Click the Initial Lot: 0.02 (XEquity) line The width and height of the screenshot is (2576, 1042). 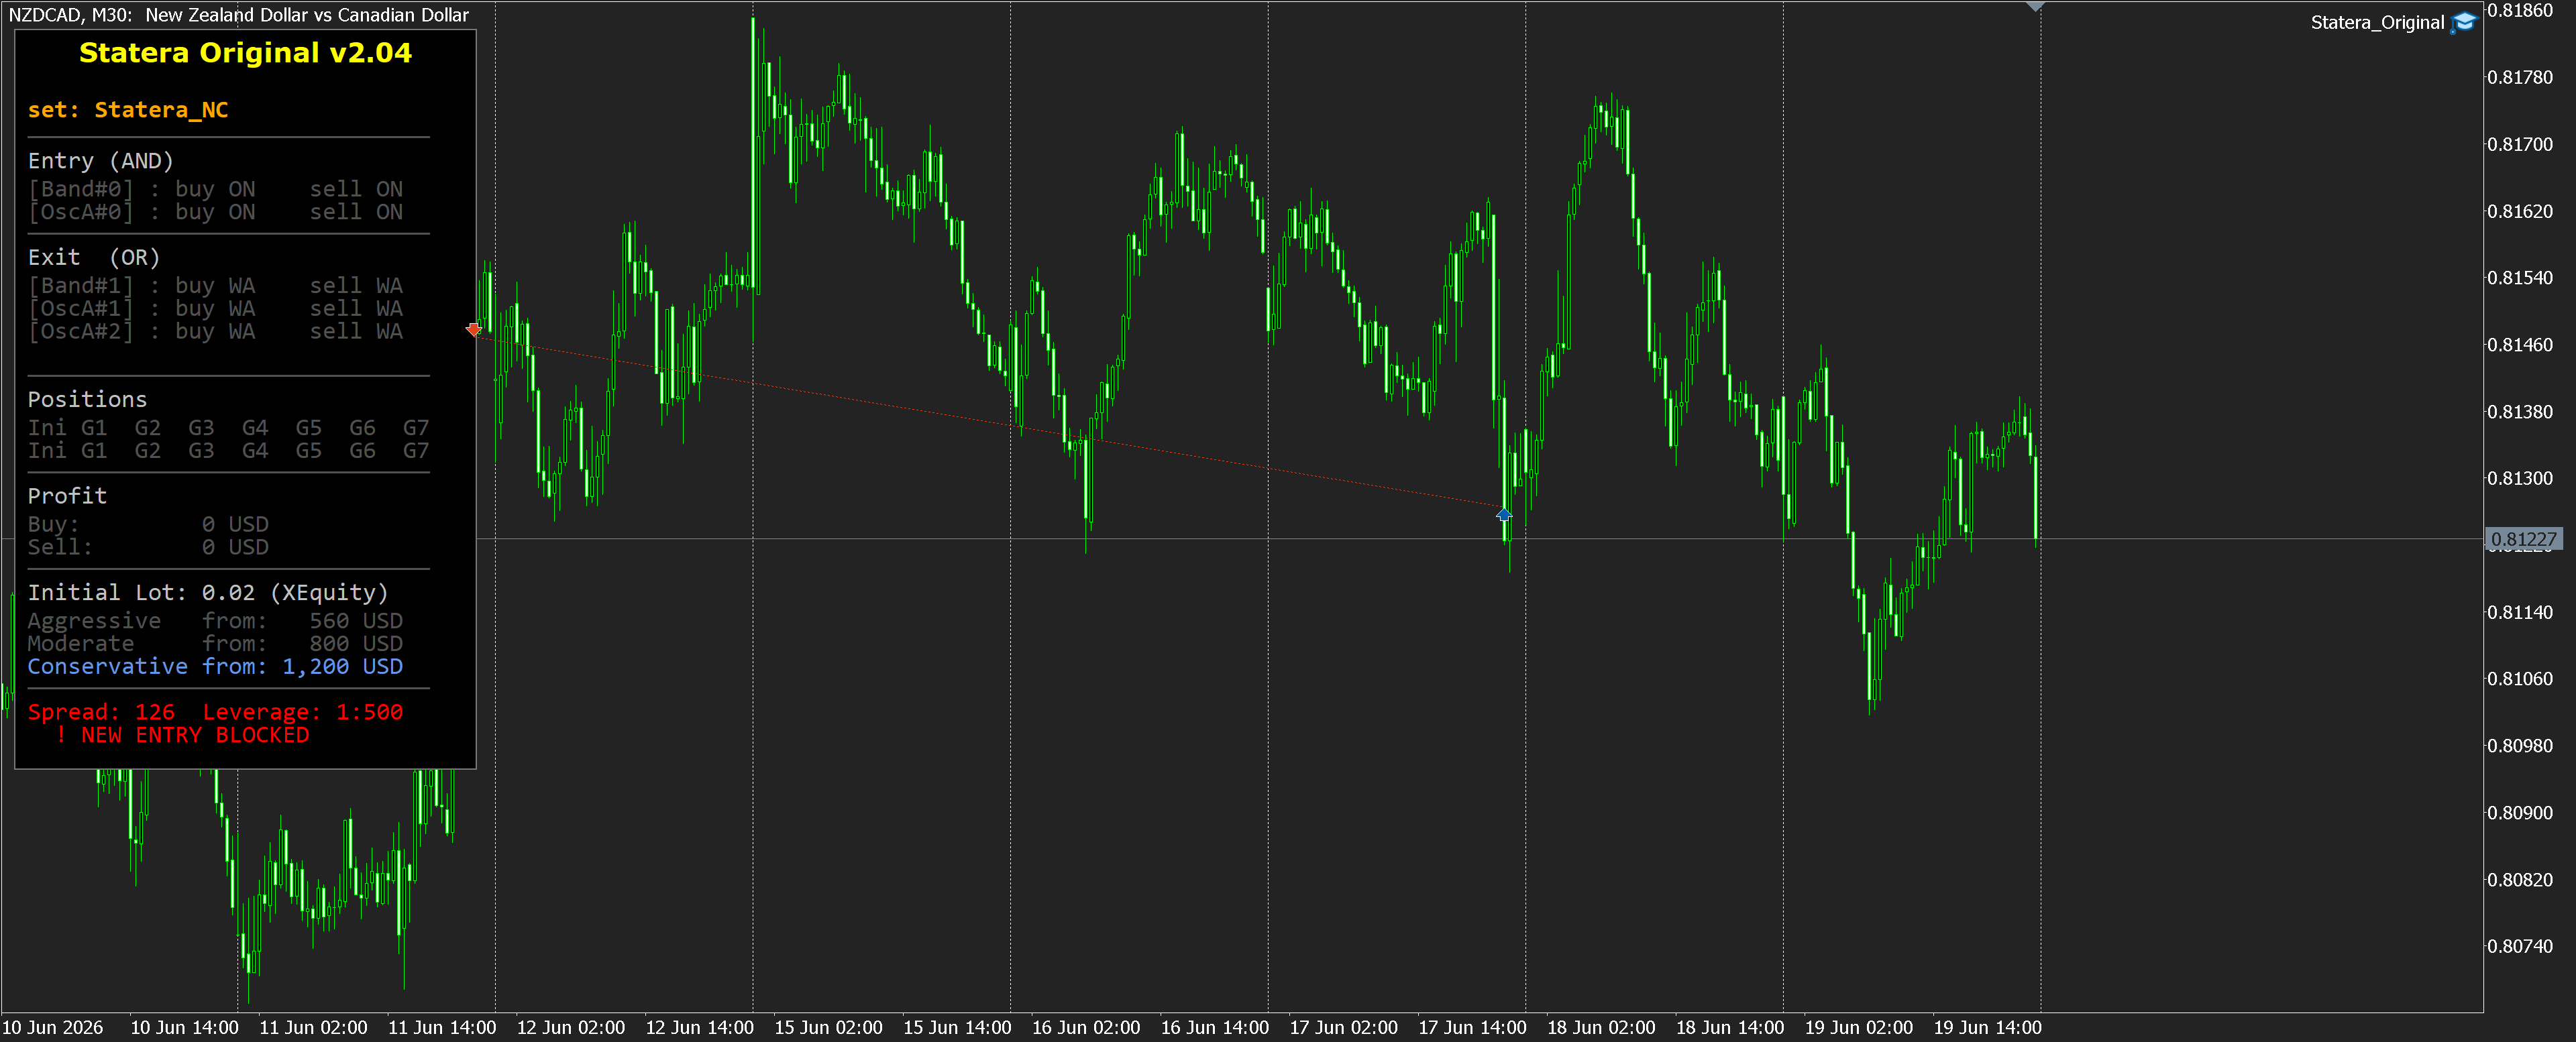coord(208,593)
